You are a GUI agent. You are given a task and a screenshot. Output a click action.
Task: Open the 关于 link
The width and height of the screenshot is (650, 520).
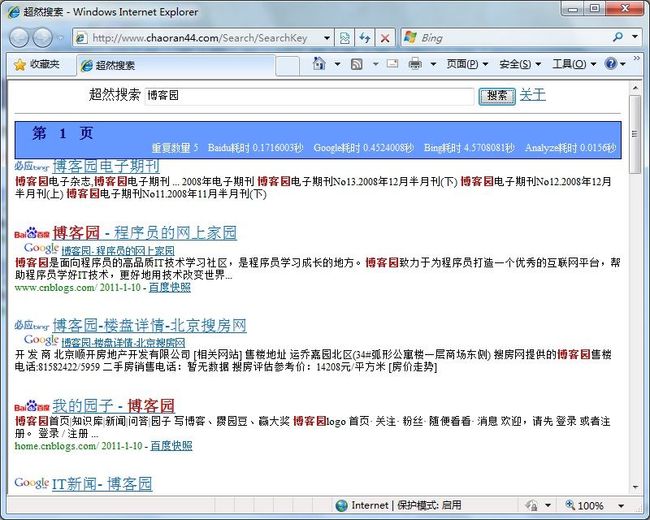click(533, 95)
